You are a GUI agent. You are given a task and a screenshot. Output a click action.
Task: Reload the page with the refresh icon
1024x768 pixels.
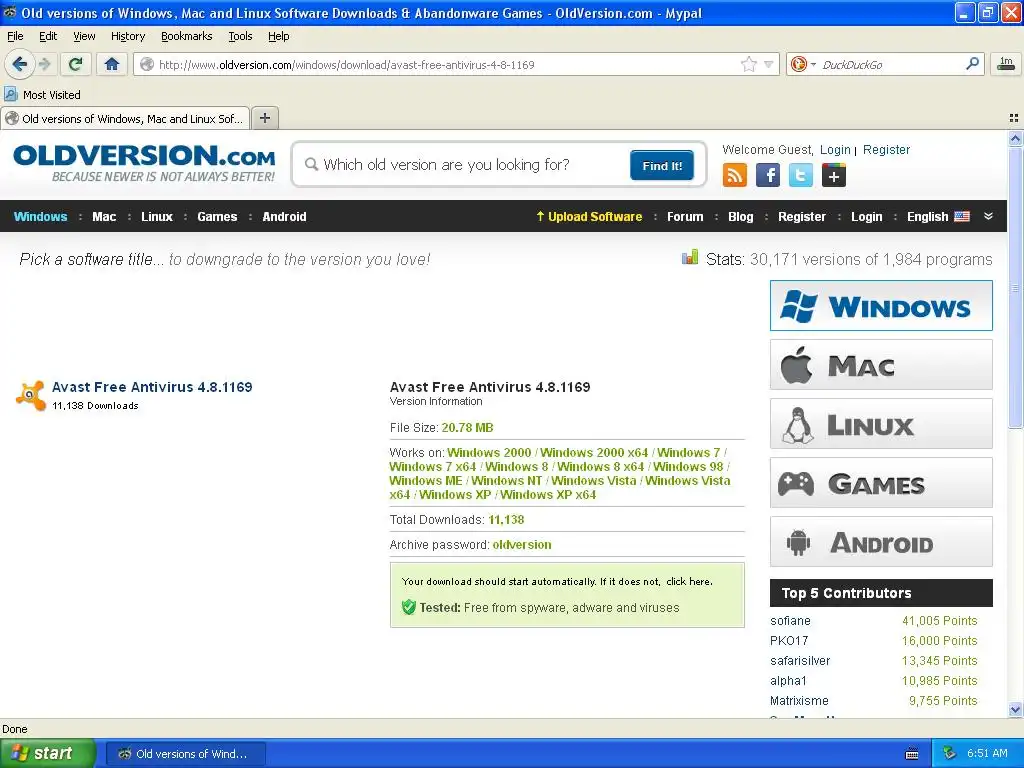click(75, 64)
